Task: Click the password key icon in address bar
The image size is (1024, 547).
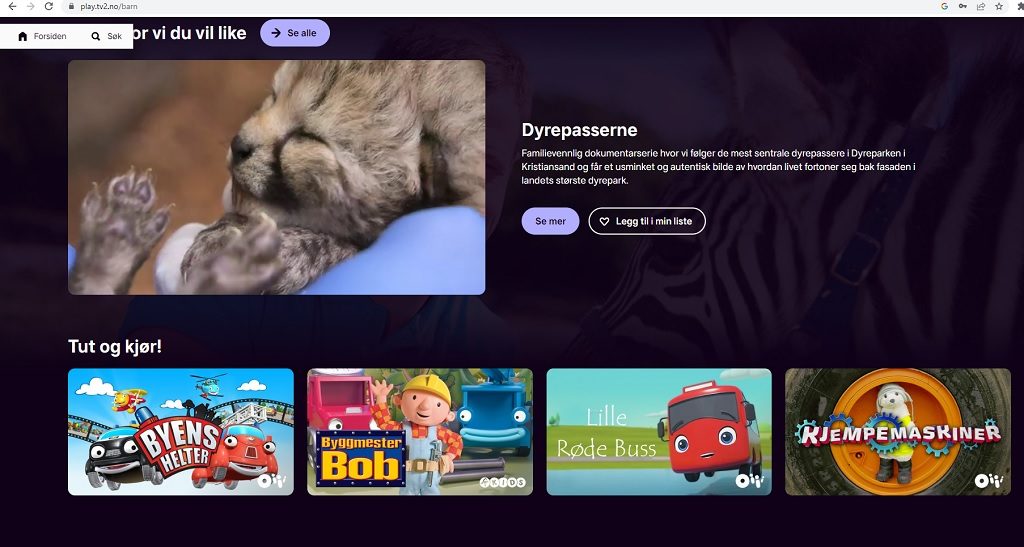Action: point(962,6)
